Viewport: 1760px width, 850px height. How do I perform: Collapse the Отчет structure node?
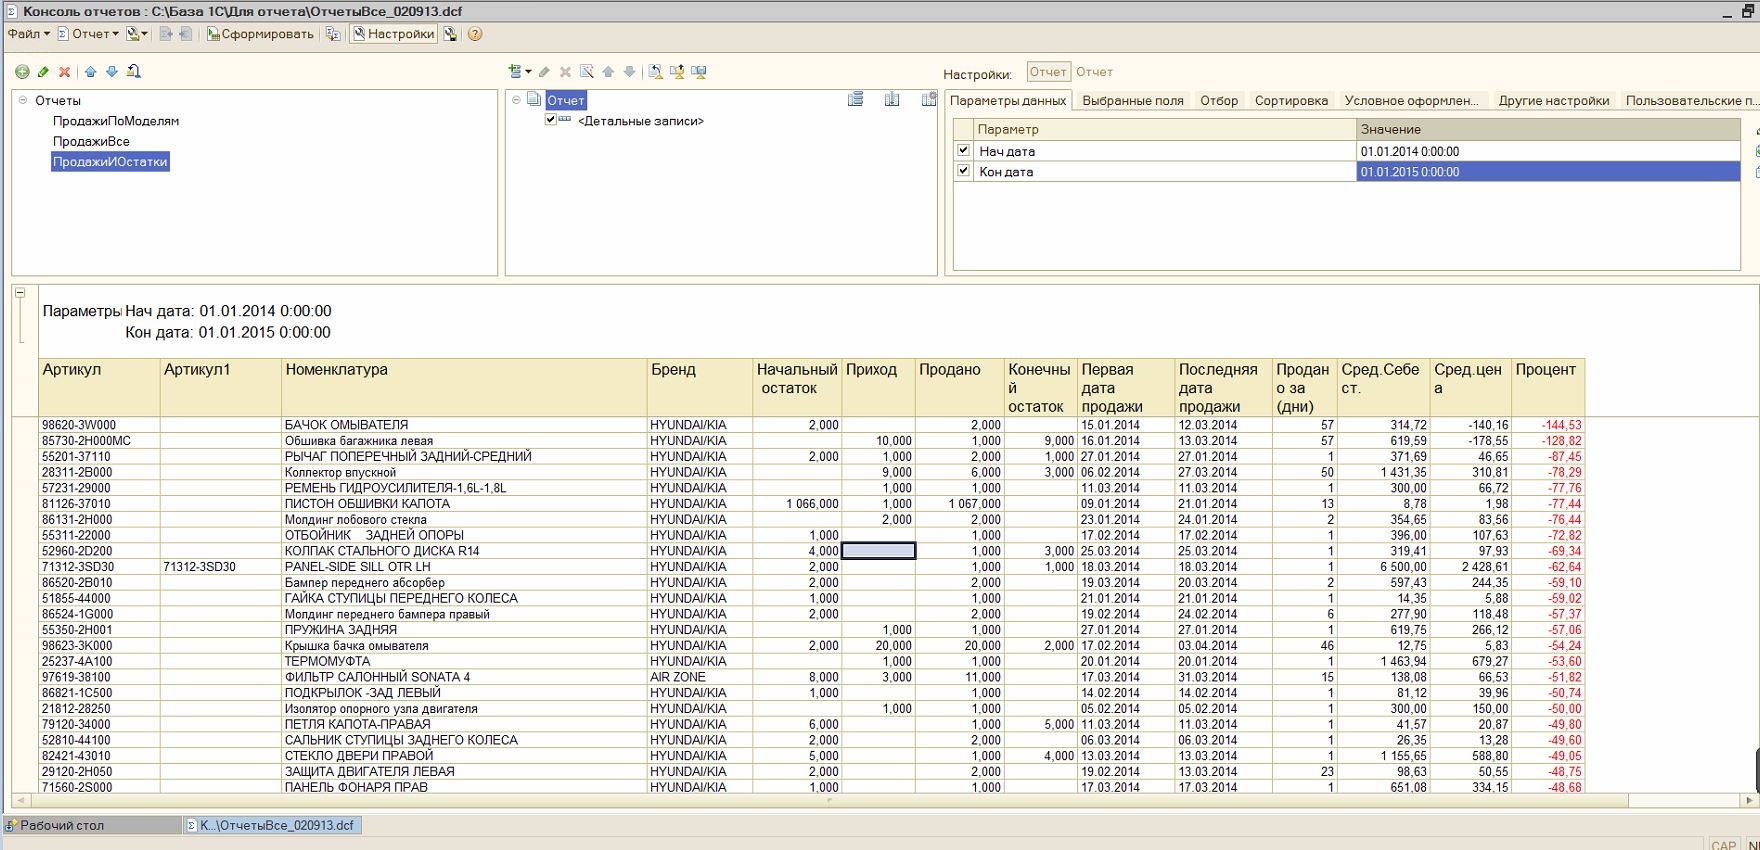[x=516, y=100]
